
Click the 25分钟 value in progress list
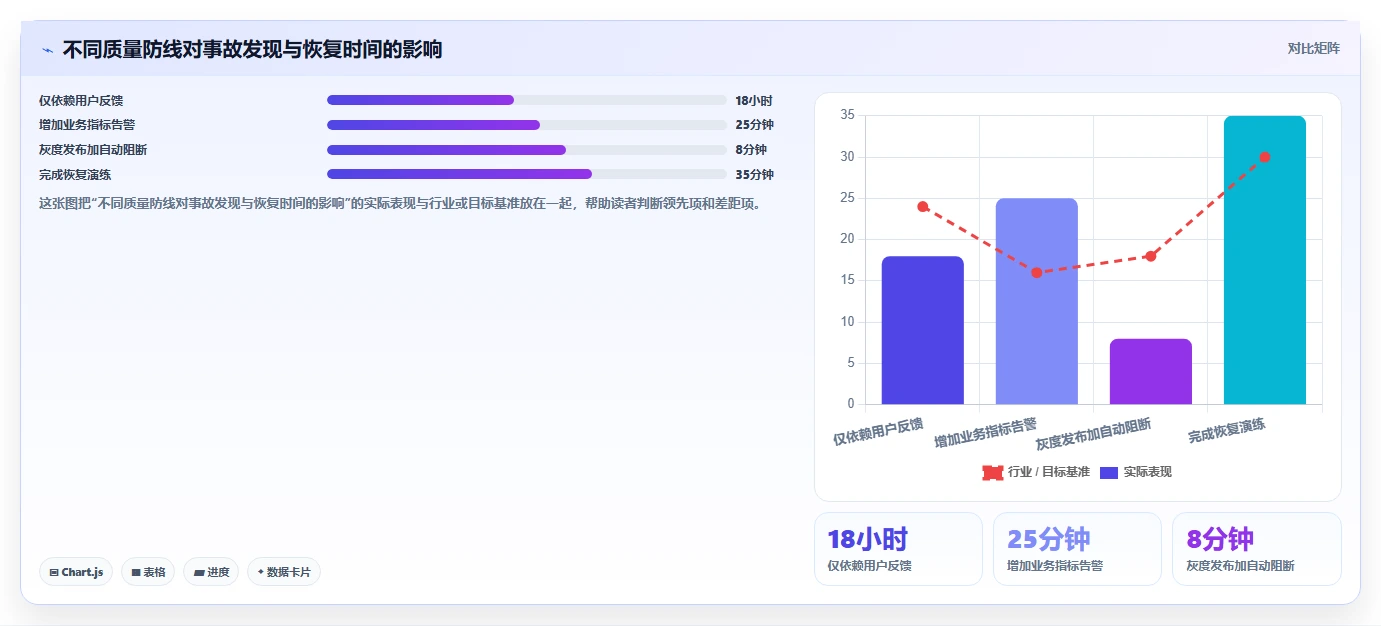[x=754, y=125]
